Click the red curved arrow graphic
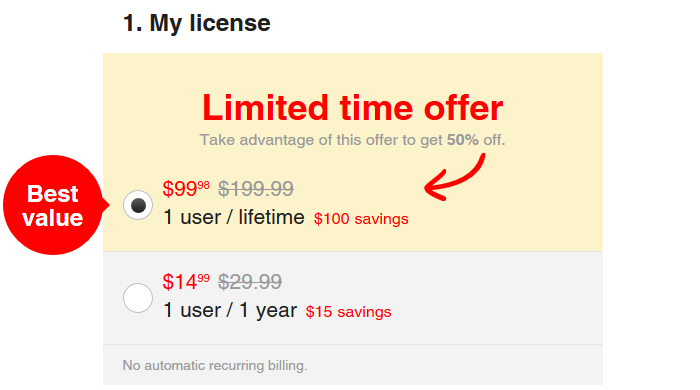 point(454,177)
